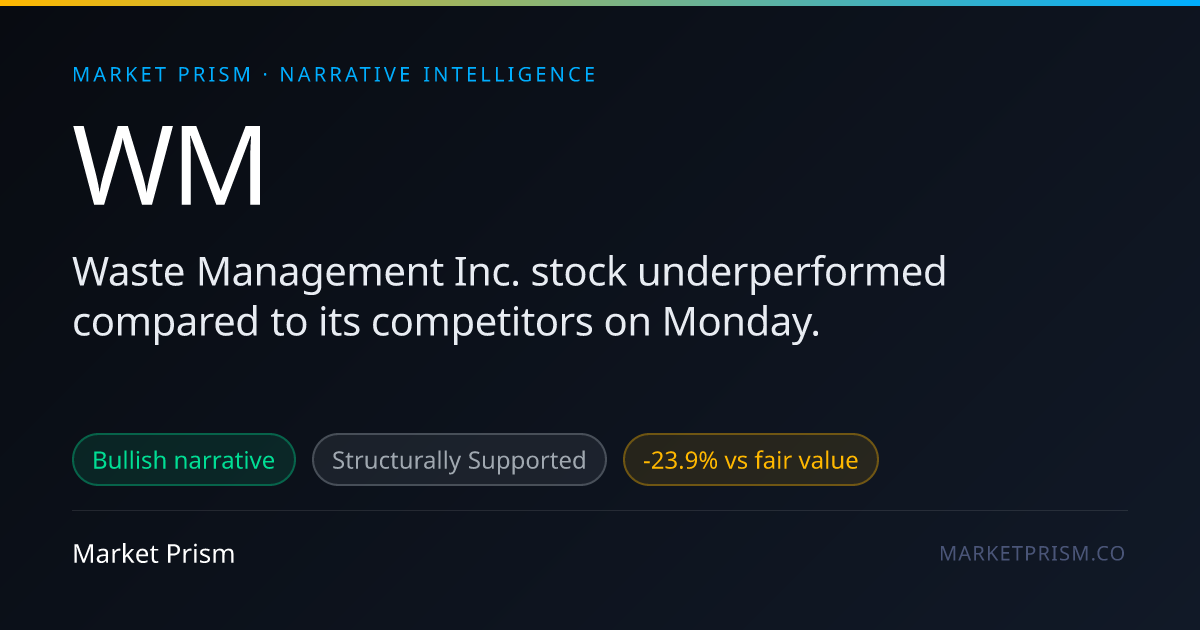Click the word Supported in gray pill
Image resolution: width=1200 pixels, height=630 pixels.
(x=526, y=461)
